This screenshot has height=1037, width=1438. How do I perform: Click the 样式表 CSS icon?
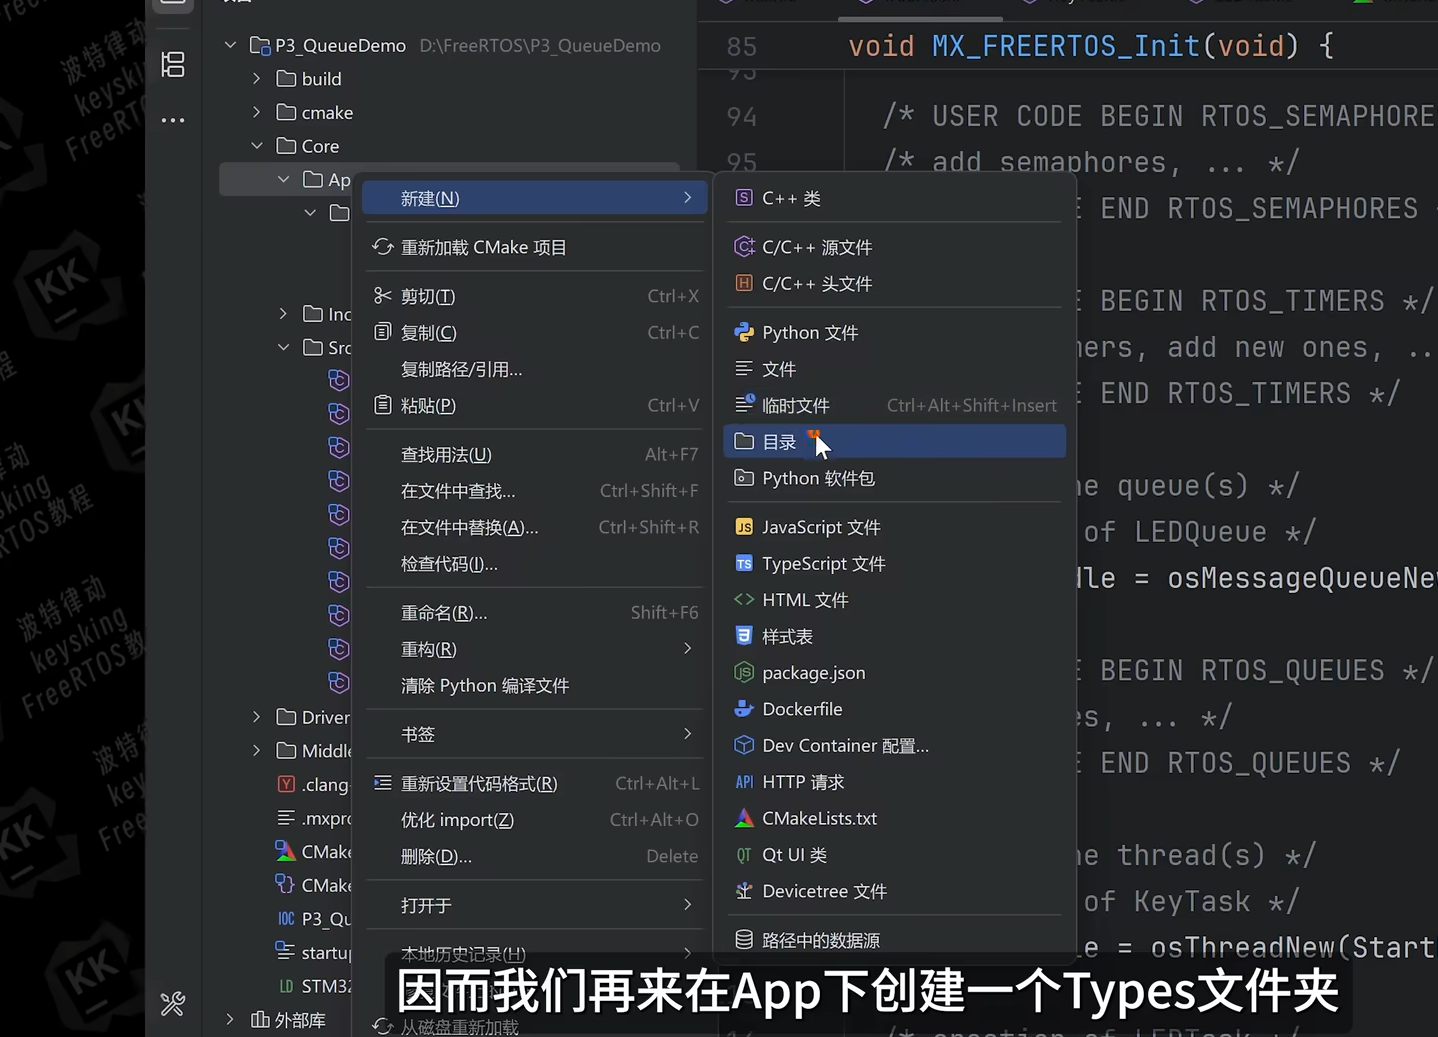point(744,636)
